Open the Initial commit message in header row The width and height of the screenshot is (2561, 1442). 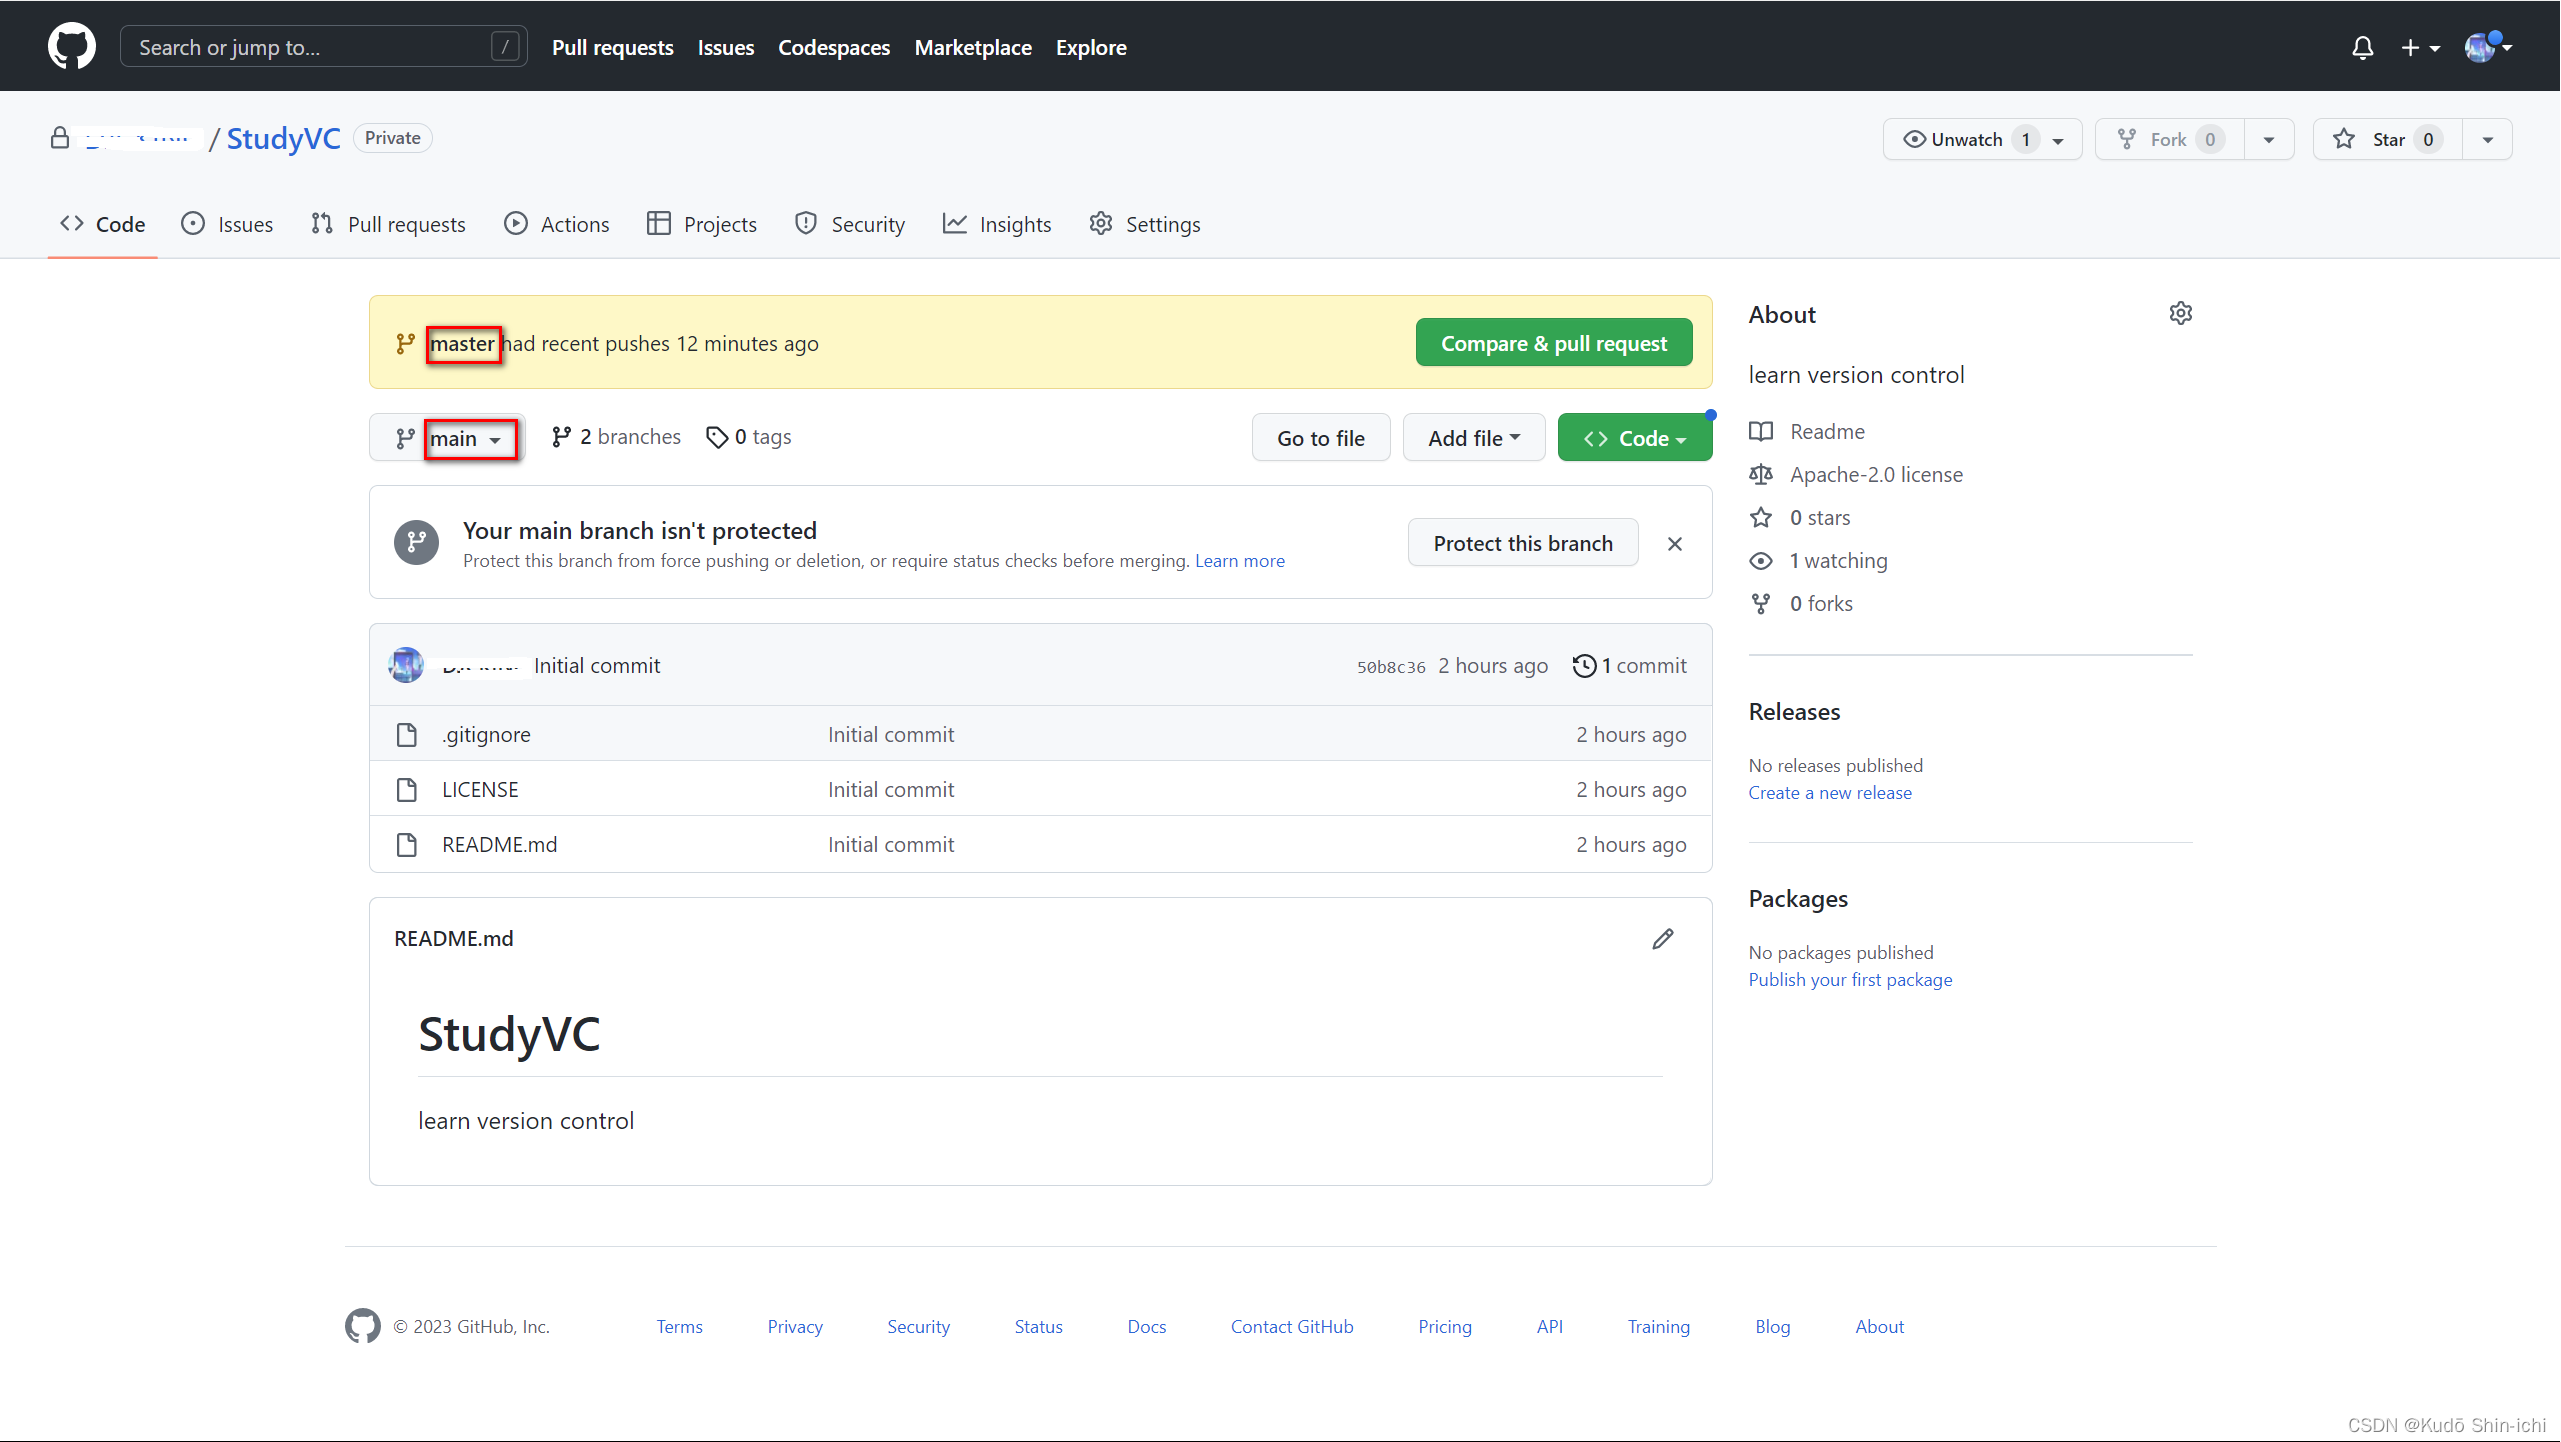[597, 666]
